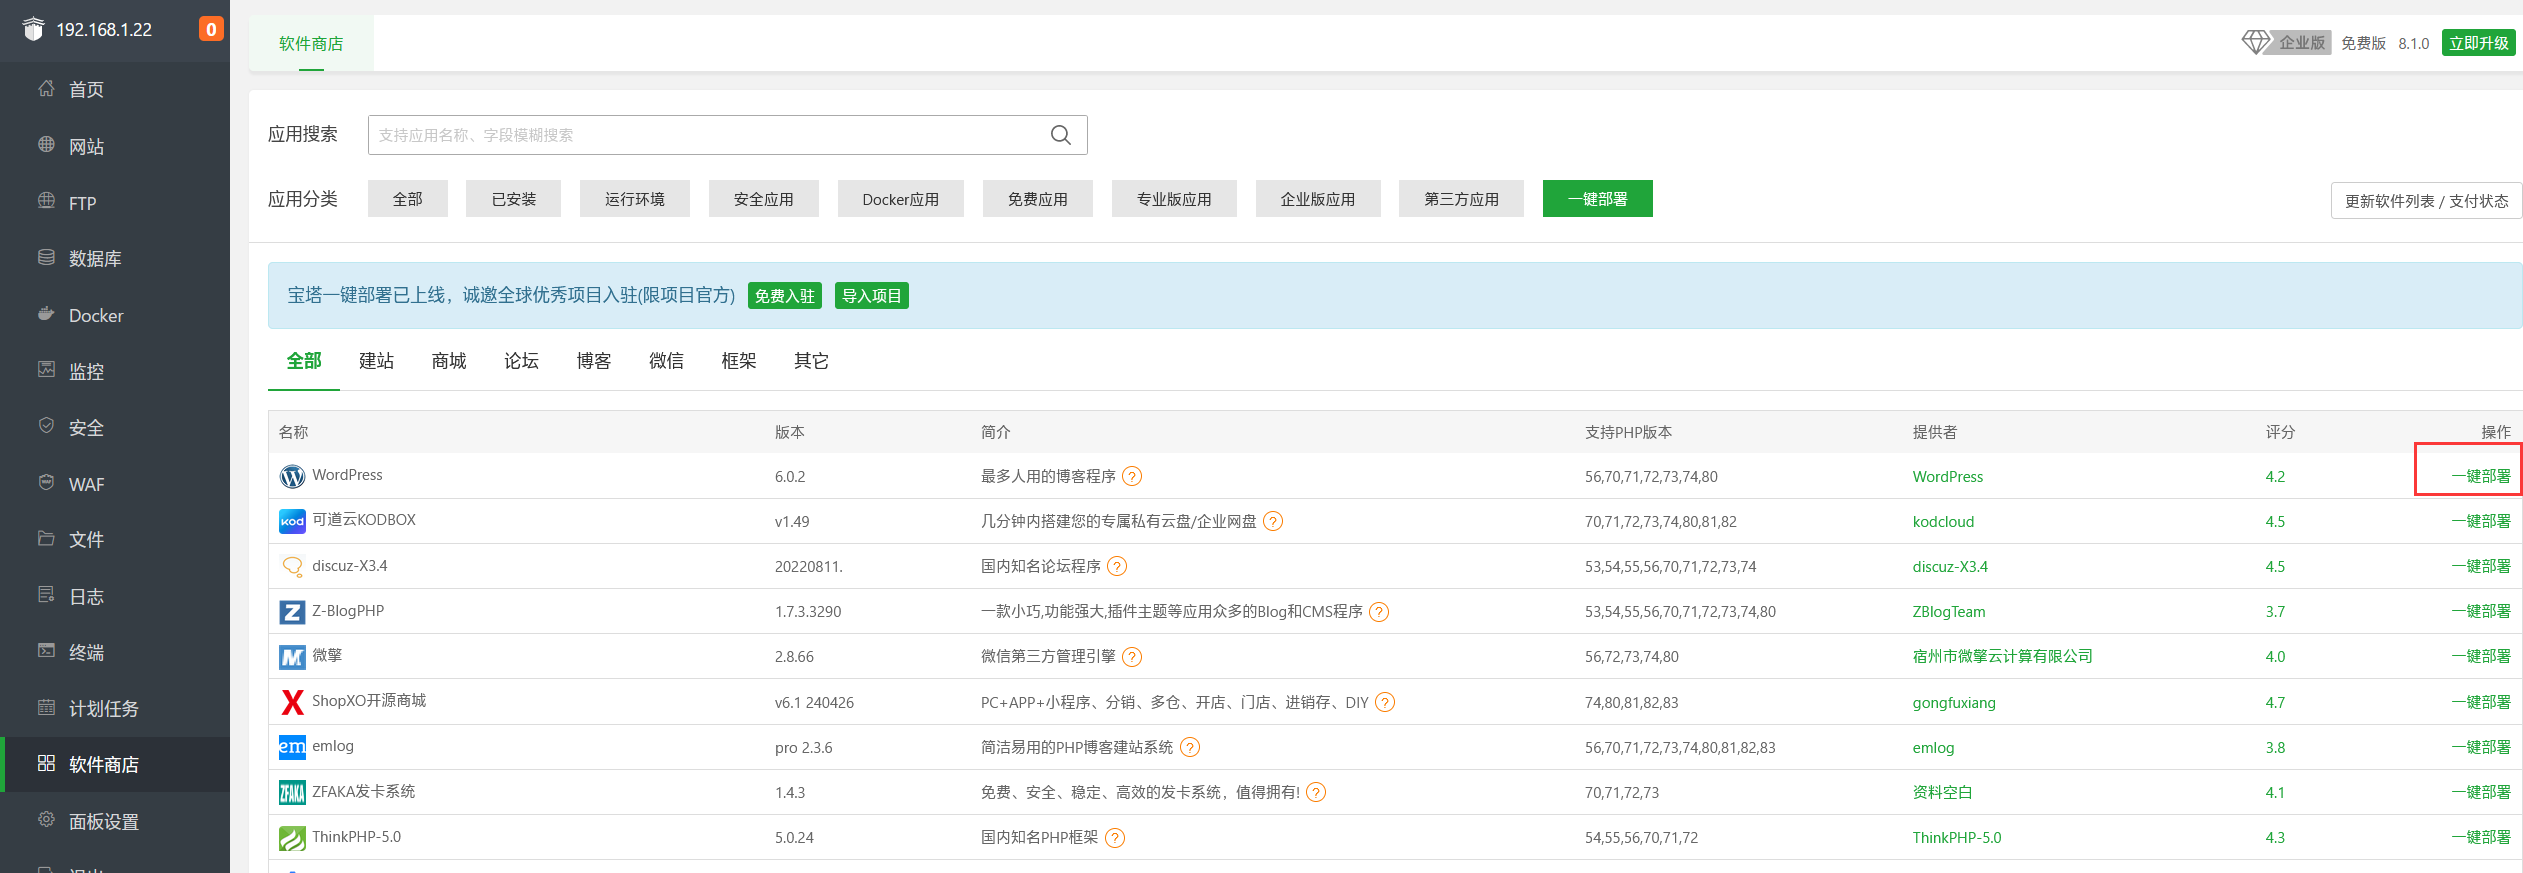Switch to the 建站 tab
This screenshot has width=2523, height=873.
[x=377, y=361]
